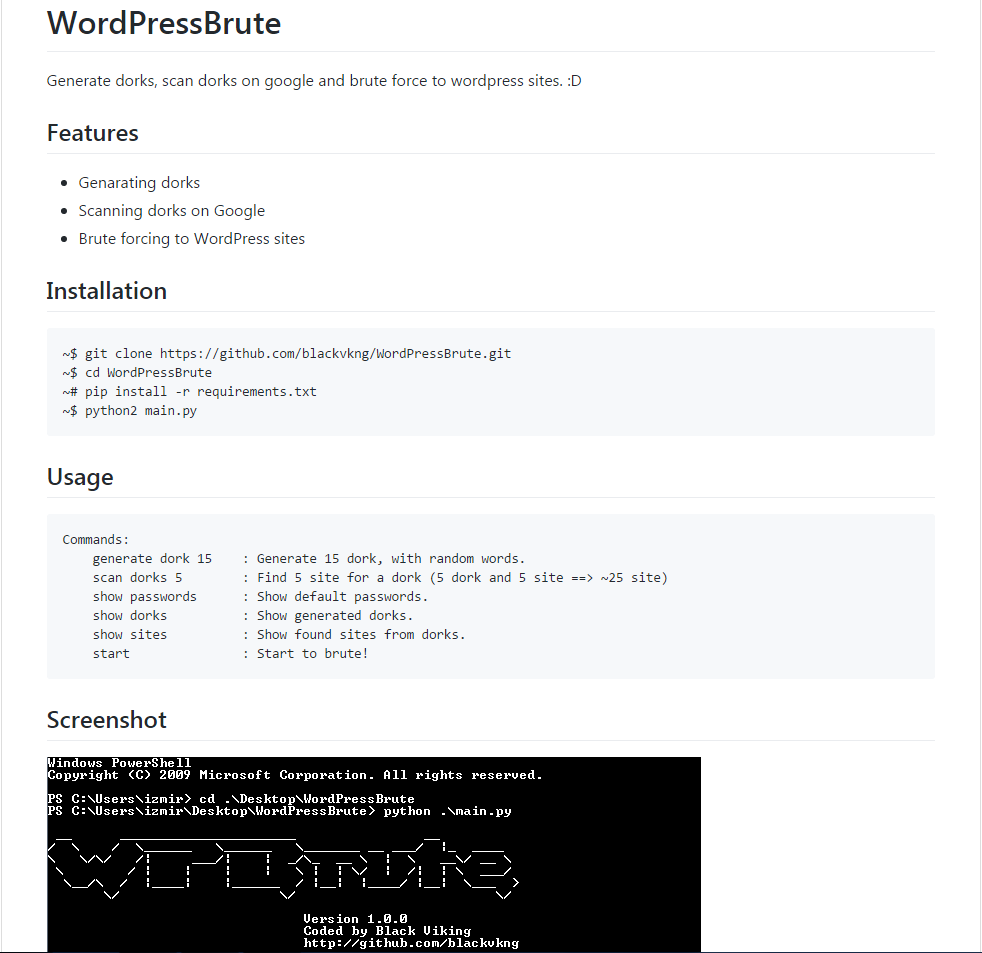Click the 'Commands:' label in the usage block
The height and width of the screenshot is (953, 982).
point(95,540)
